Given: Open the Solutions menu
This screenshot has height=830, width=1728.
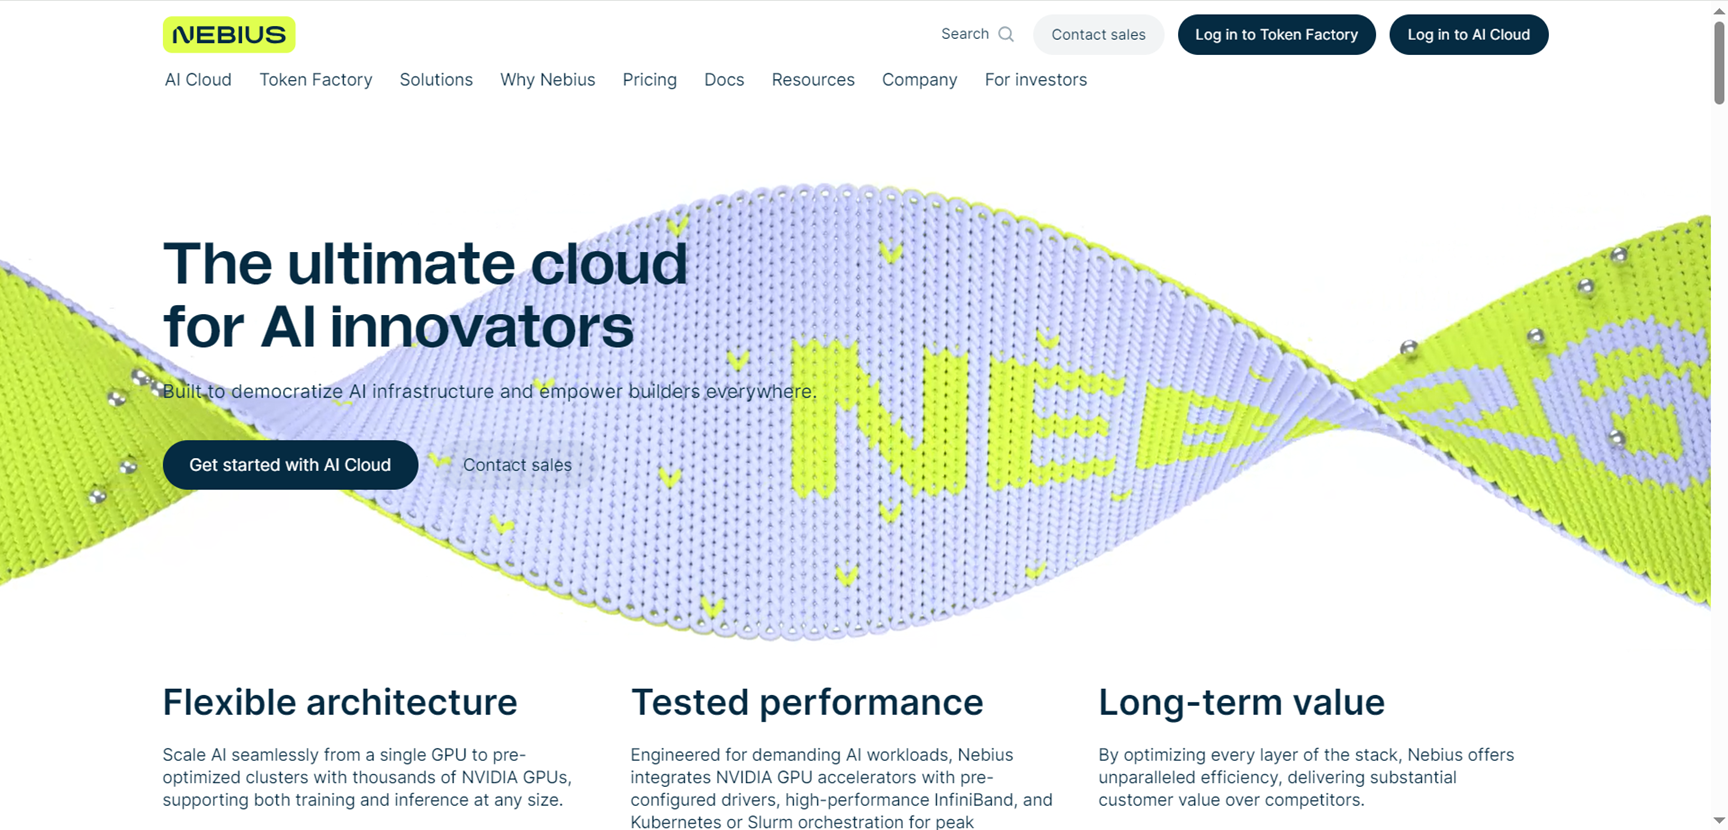Looking at the screenshot, I should pyautogui.click(x=436, y=80).
